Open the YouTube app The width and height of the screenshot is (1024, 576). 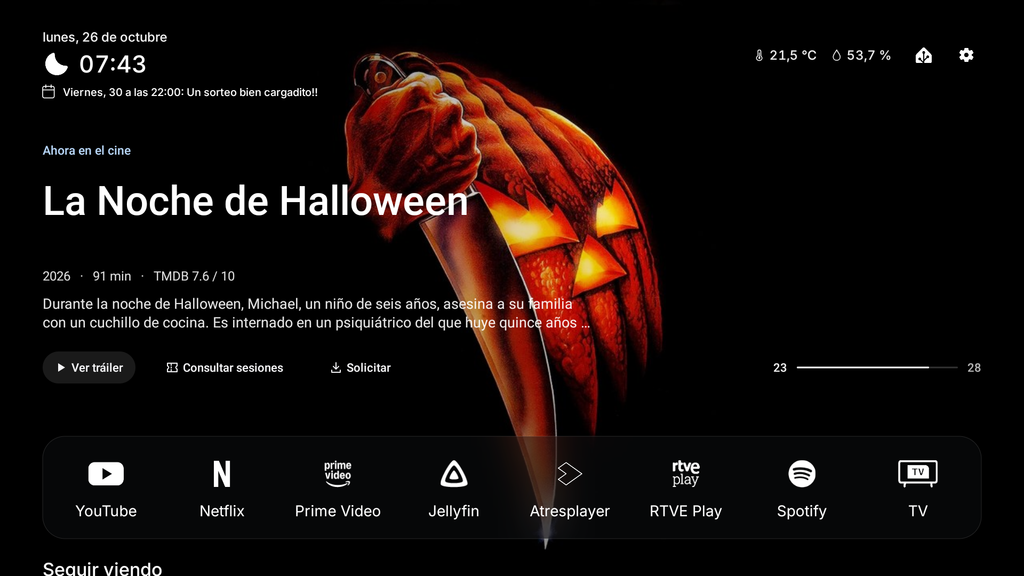tap(106, 488)
